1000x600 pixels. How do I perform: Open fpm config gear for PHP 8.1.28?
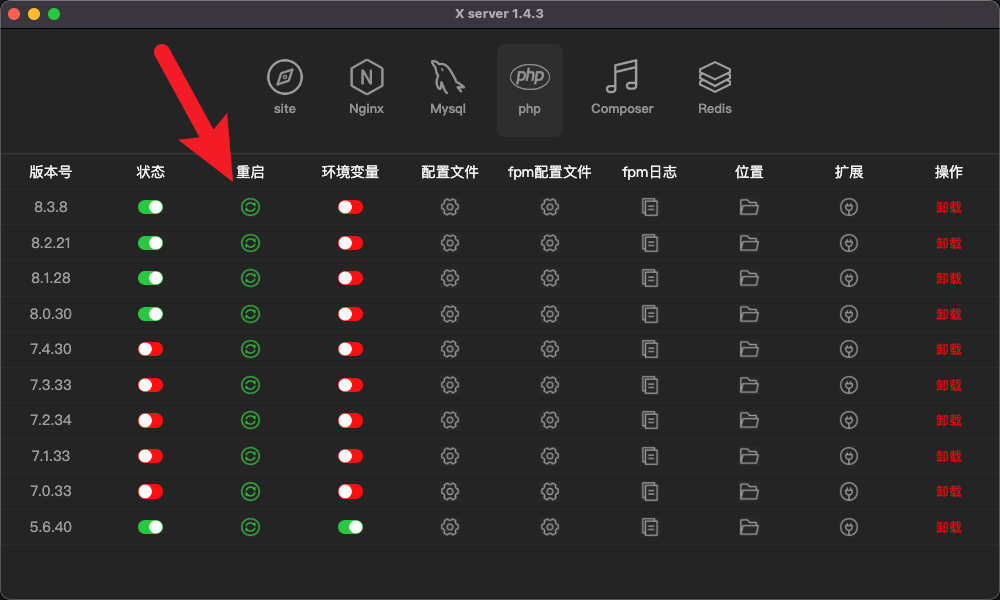[x=550, y=278]
